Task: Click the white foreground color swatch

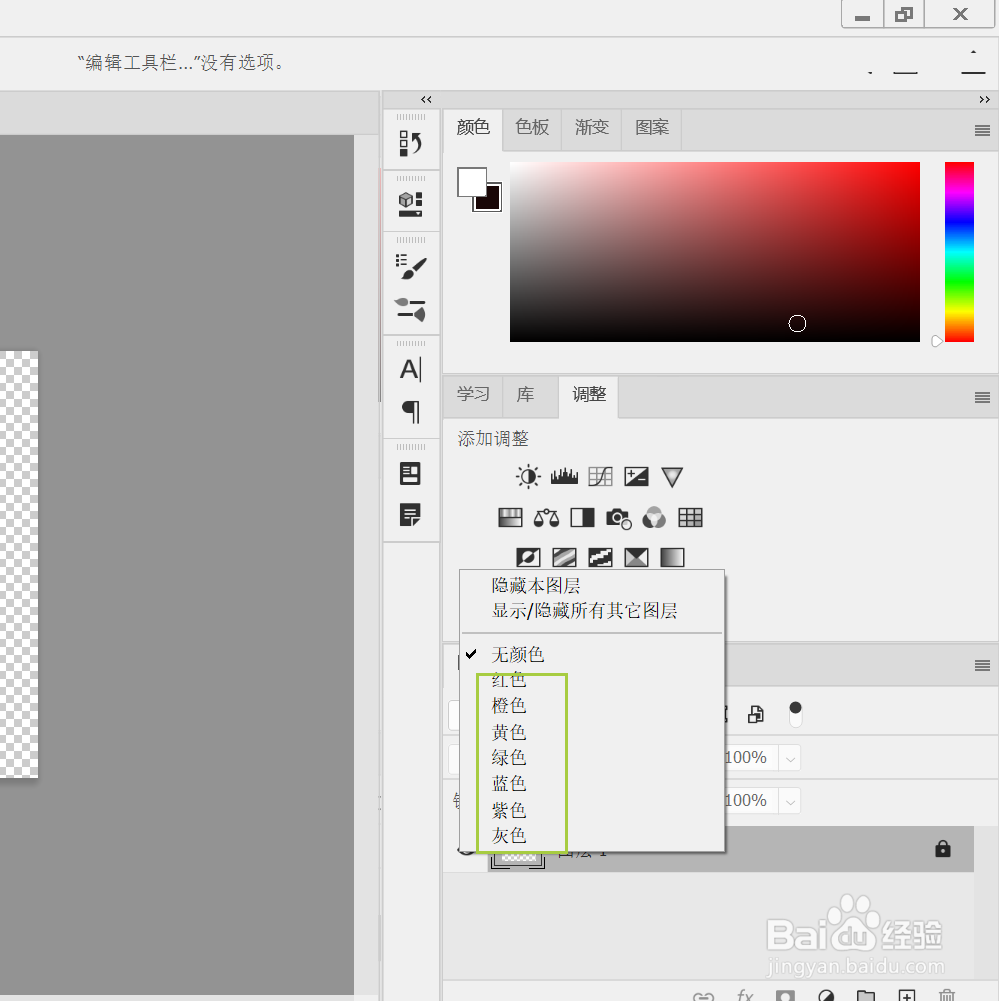Action: [471, 182]
